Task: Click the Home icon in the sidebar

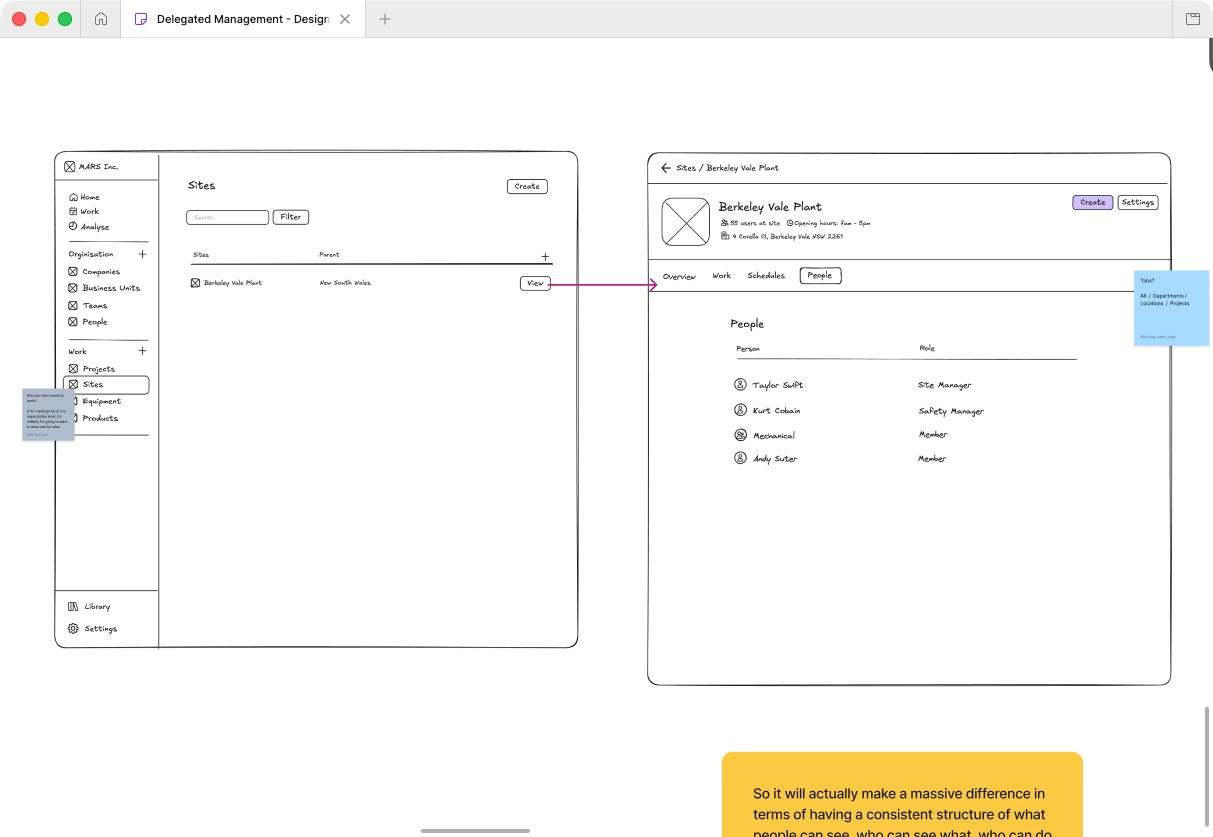Action: pyautogui.click(x=73, y=197)
